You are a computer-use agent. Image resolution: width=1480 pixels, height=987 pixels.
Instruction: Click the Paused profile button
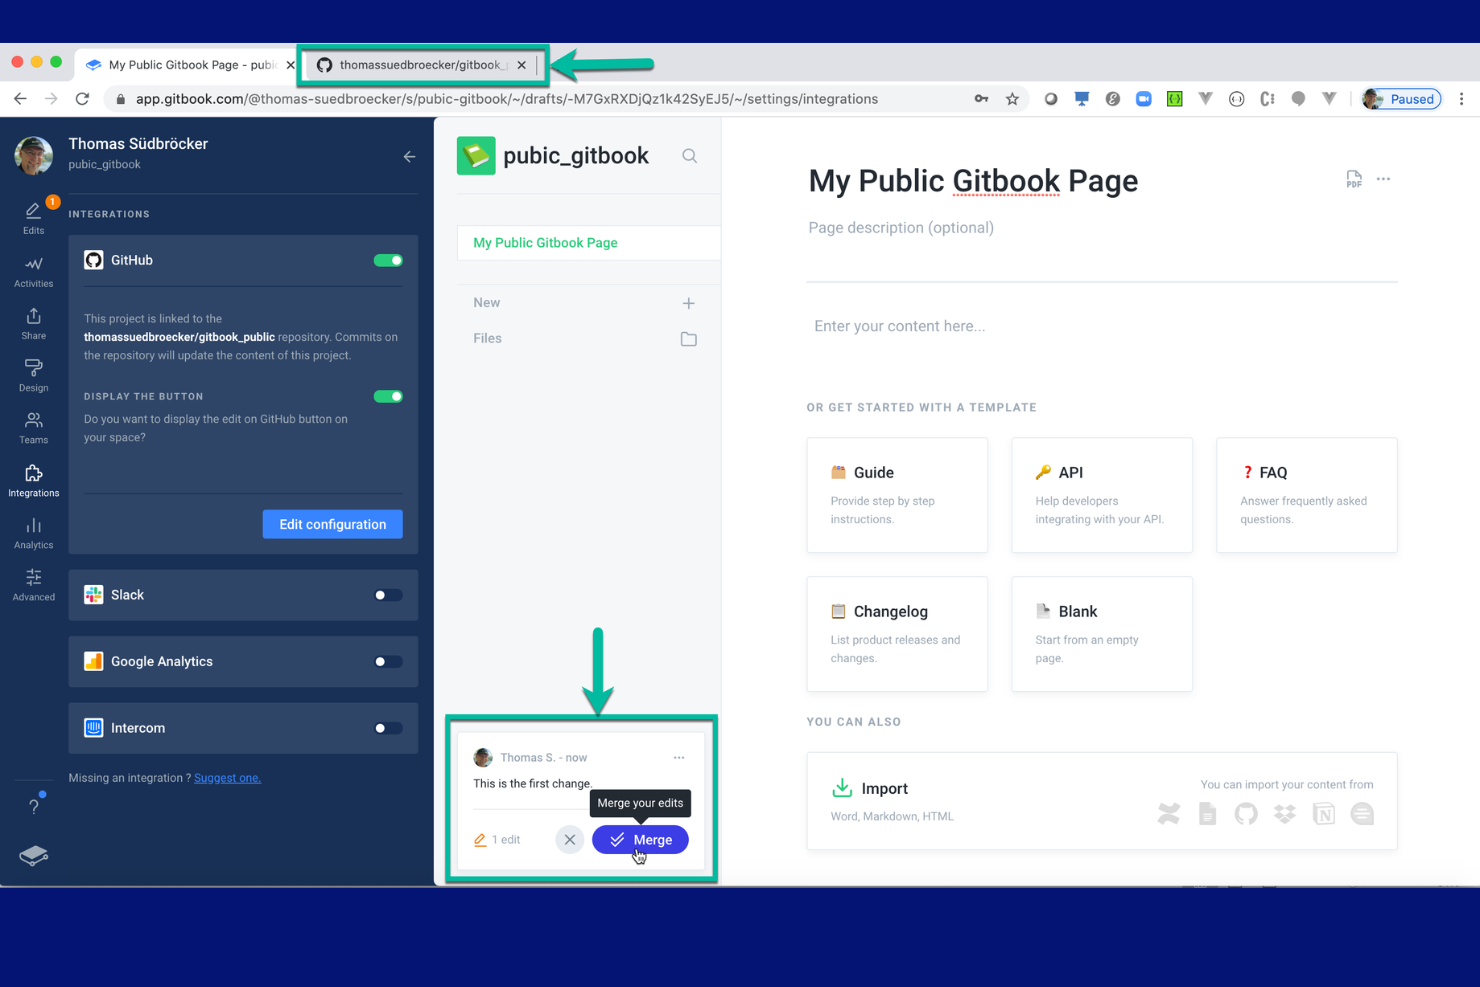coord(1402,99)
